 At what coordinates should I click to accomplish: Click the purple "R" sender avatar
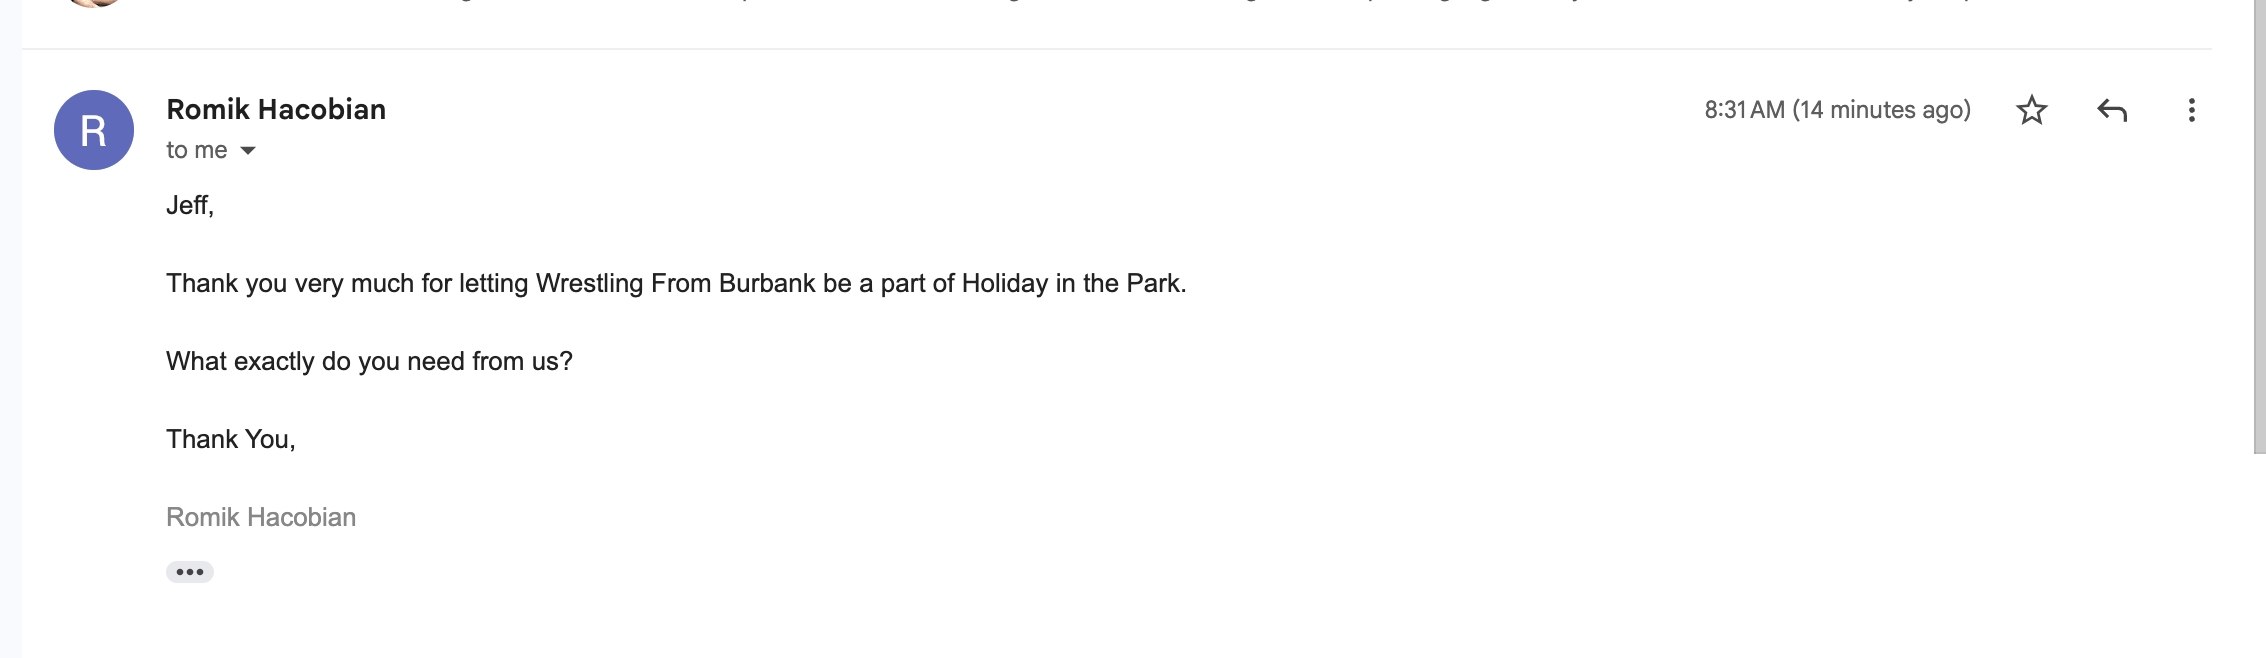pyautogui.click(x=94, y=130)
